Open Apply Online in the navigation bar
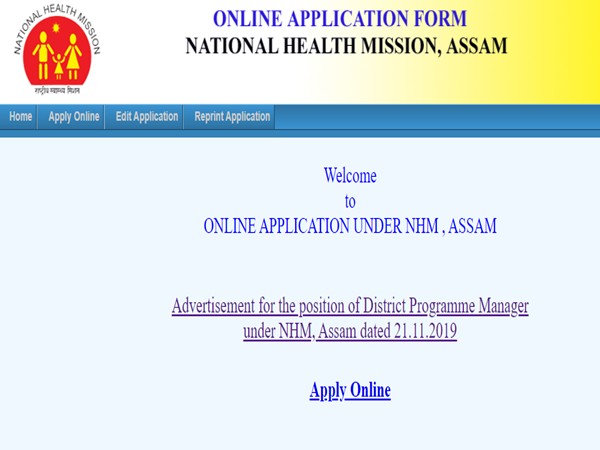 [74, 117]
